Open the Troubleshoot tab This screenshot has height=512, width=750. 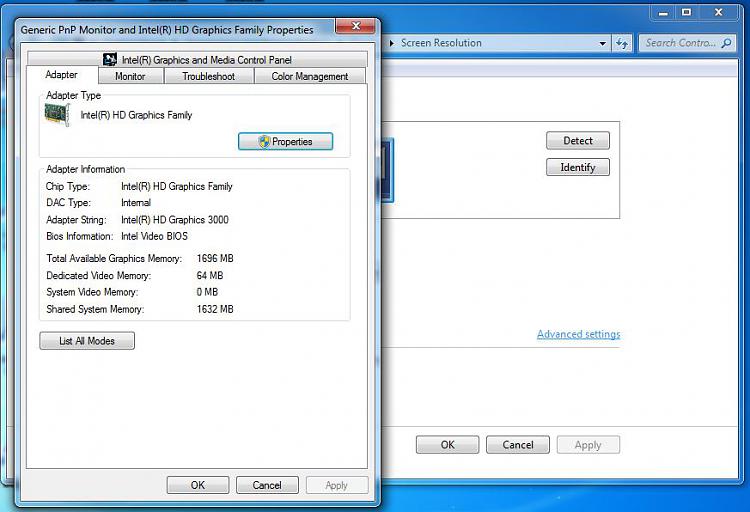click(209, 77)
